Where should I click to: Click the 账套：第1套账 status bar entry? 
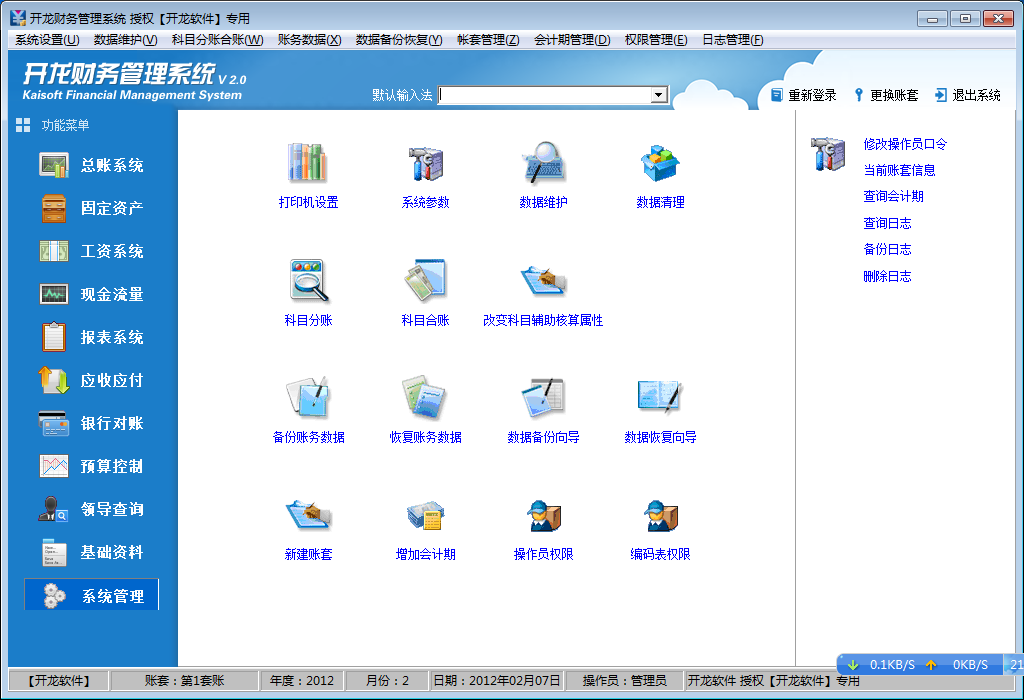tap(184, 680)
